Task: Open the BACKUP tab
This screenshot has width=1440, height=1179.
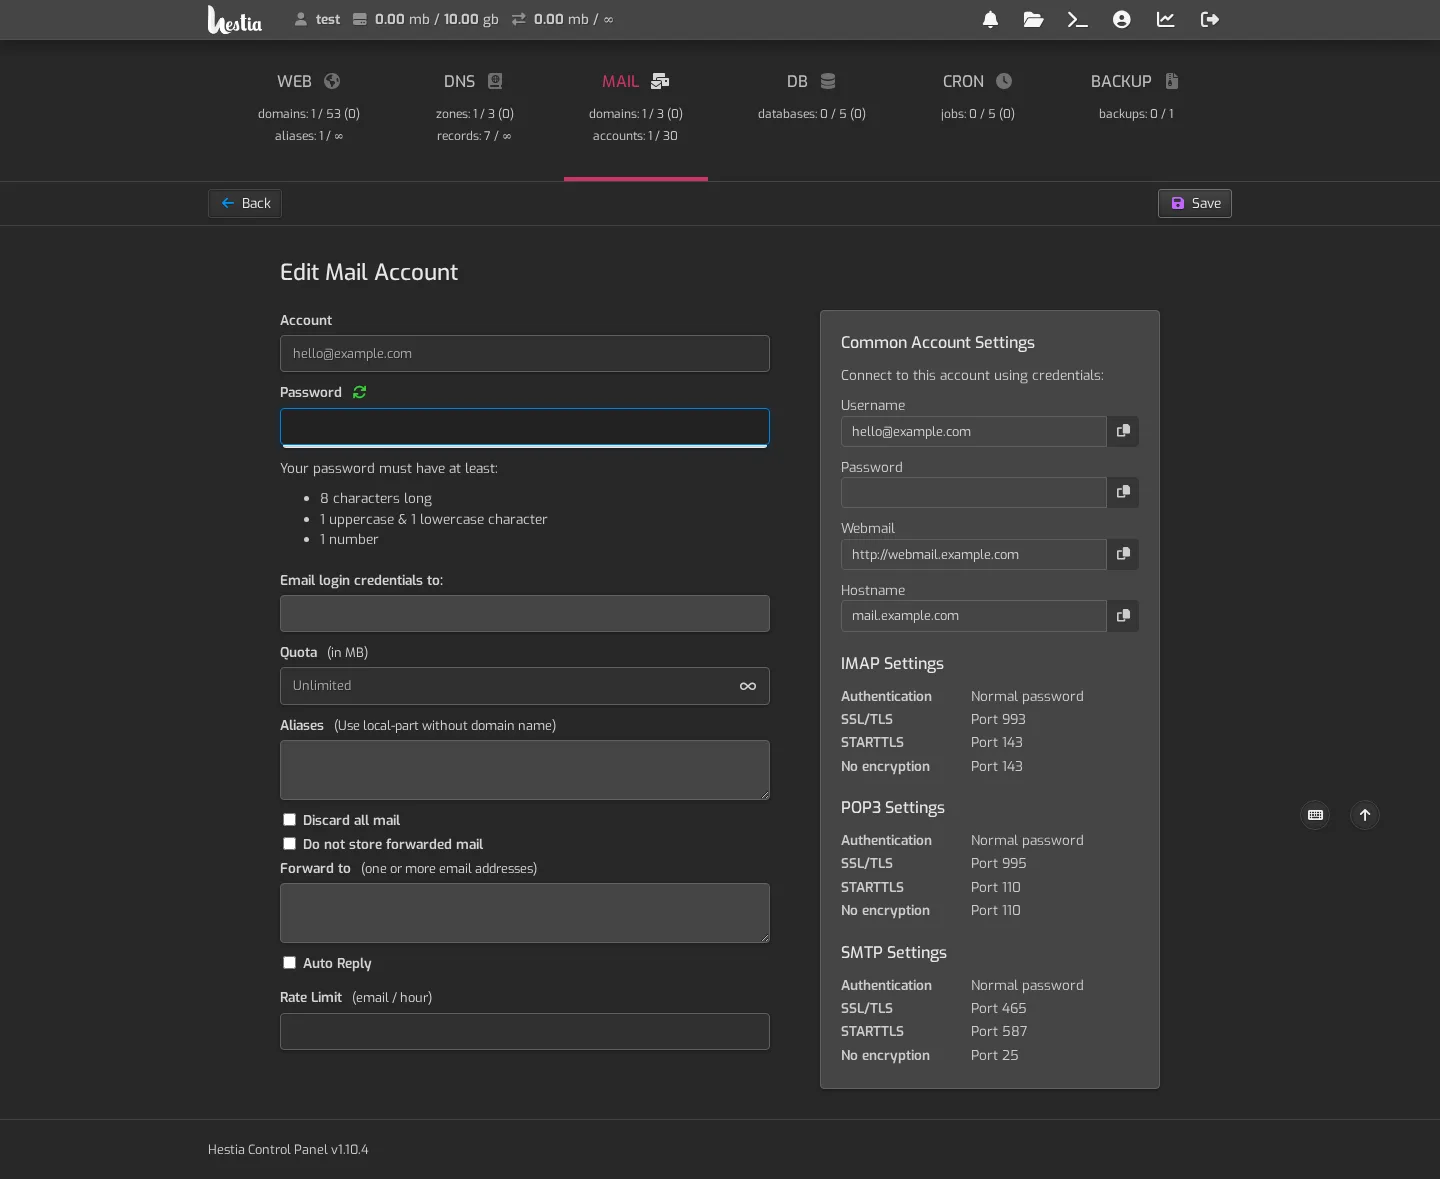Action: click(1136, 108)
